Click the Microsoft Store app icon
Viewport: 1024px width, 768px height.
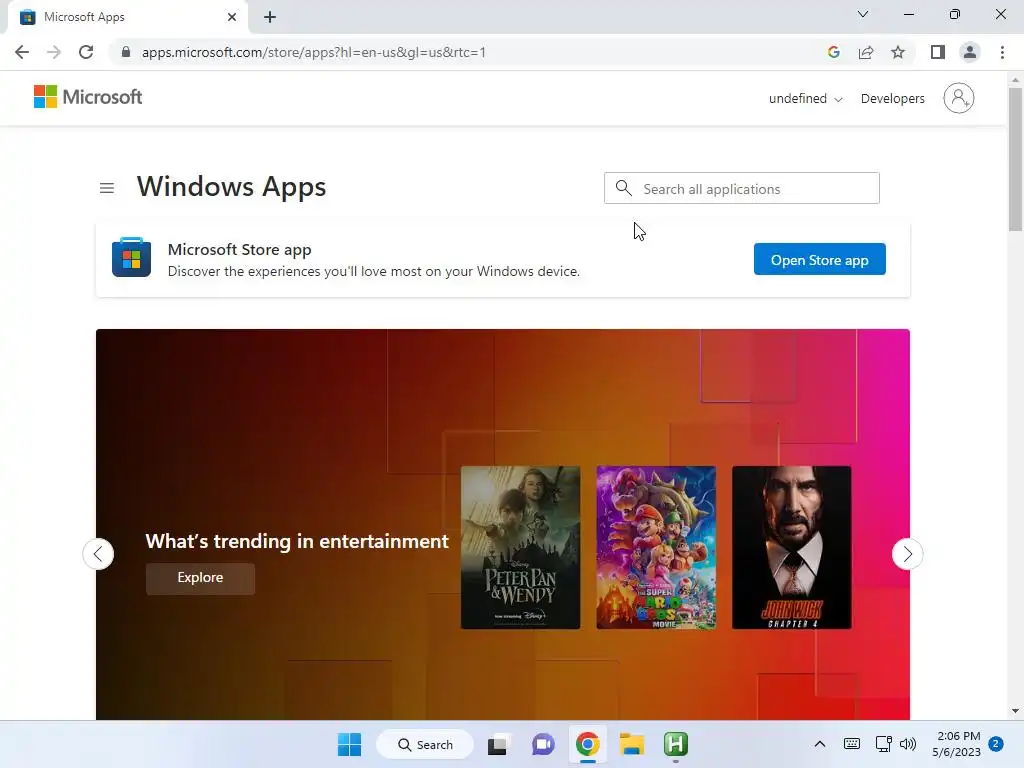[131, 257]
